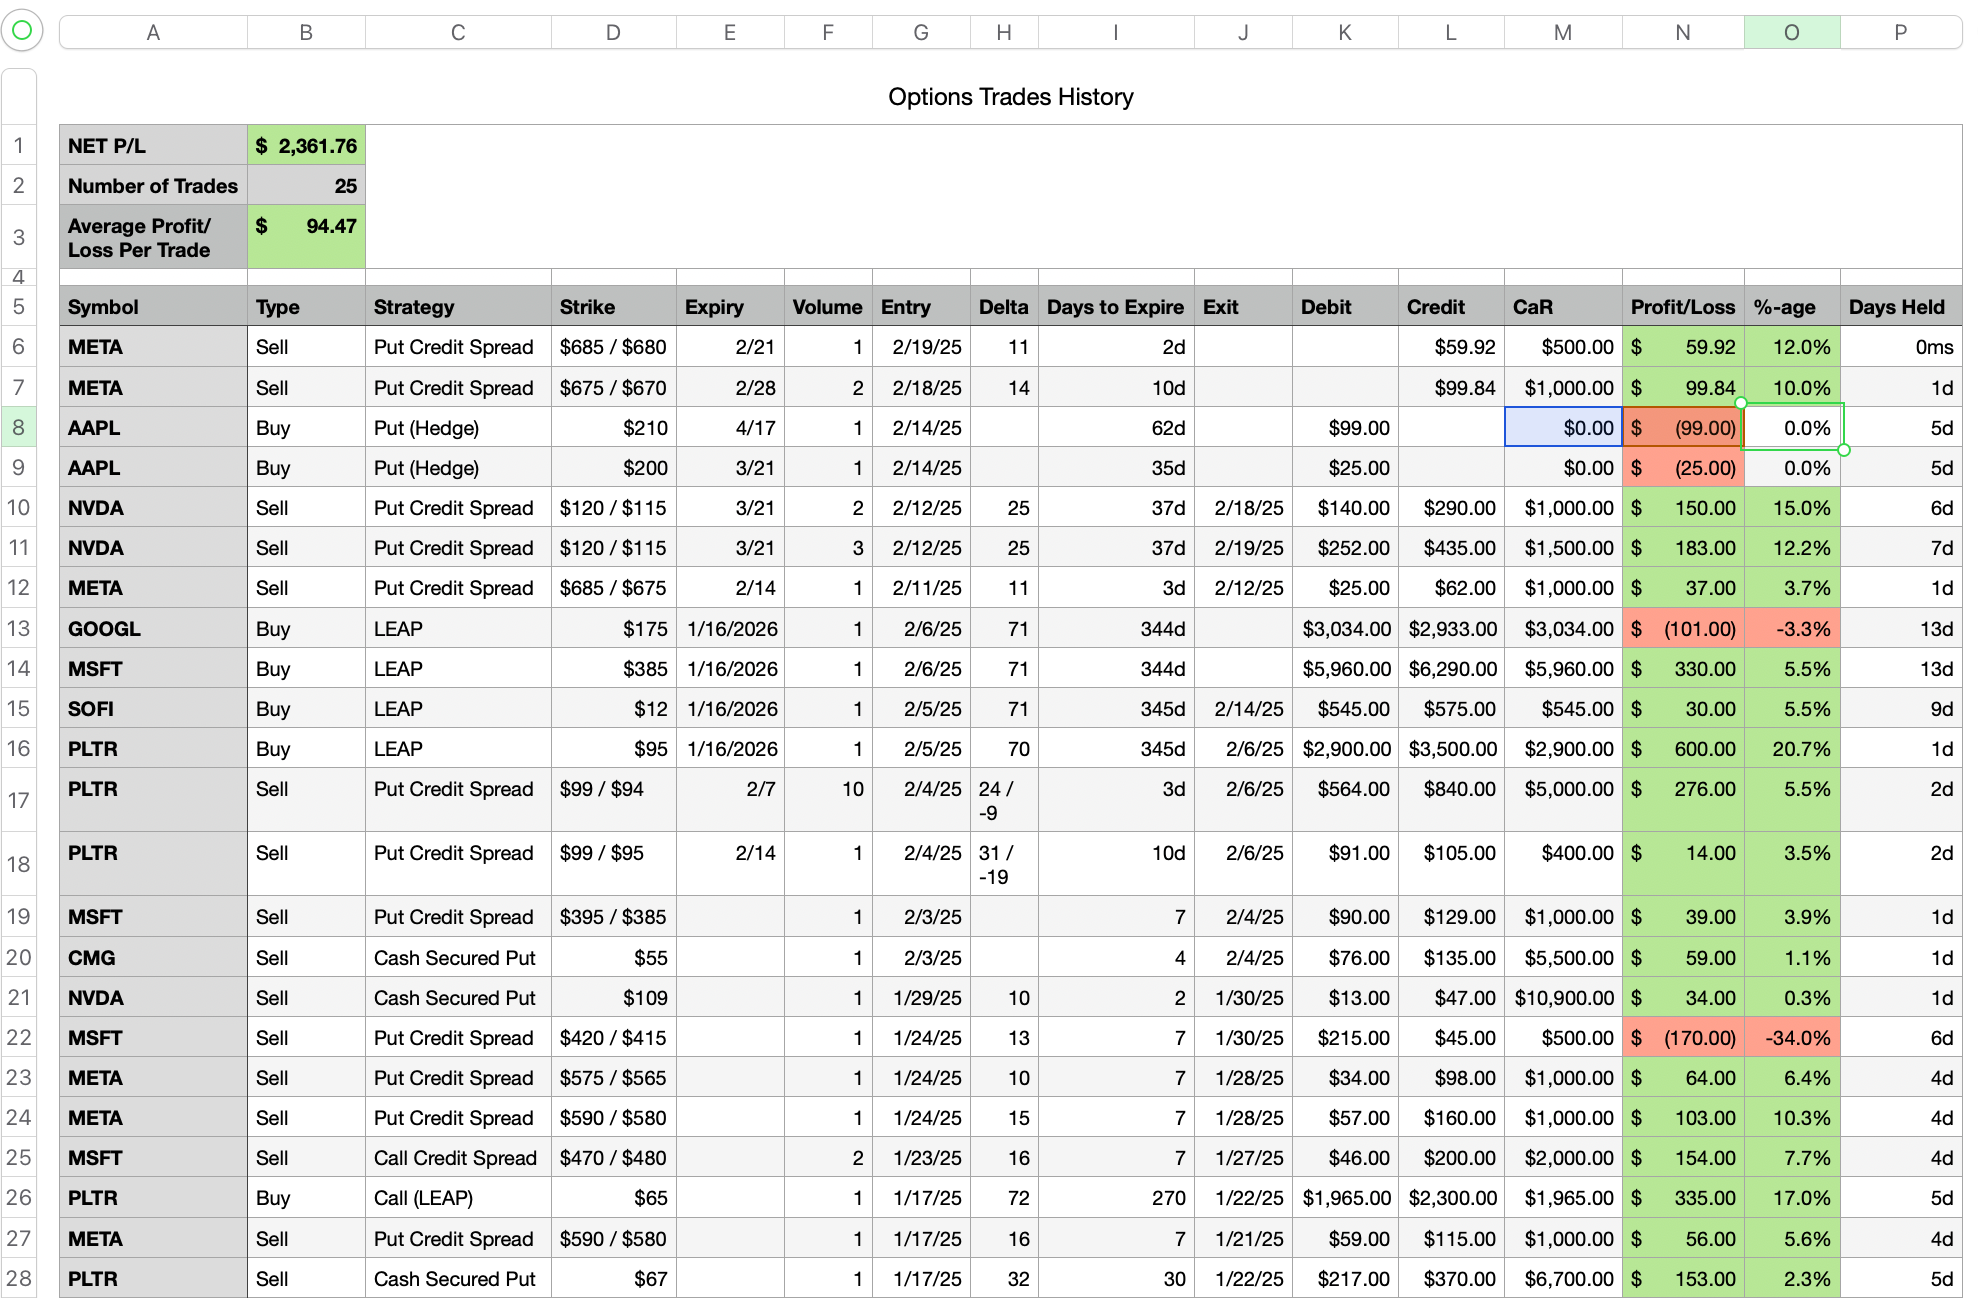Select the (101.00) loss cell for GOOGL
Viewport: 1978px width, 1298px height.
[x=1683, y=628]
